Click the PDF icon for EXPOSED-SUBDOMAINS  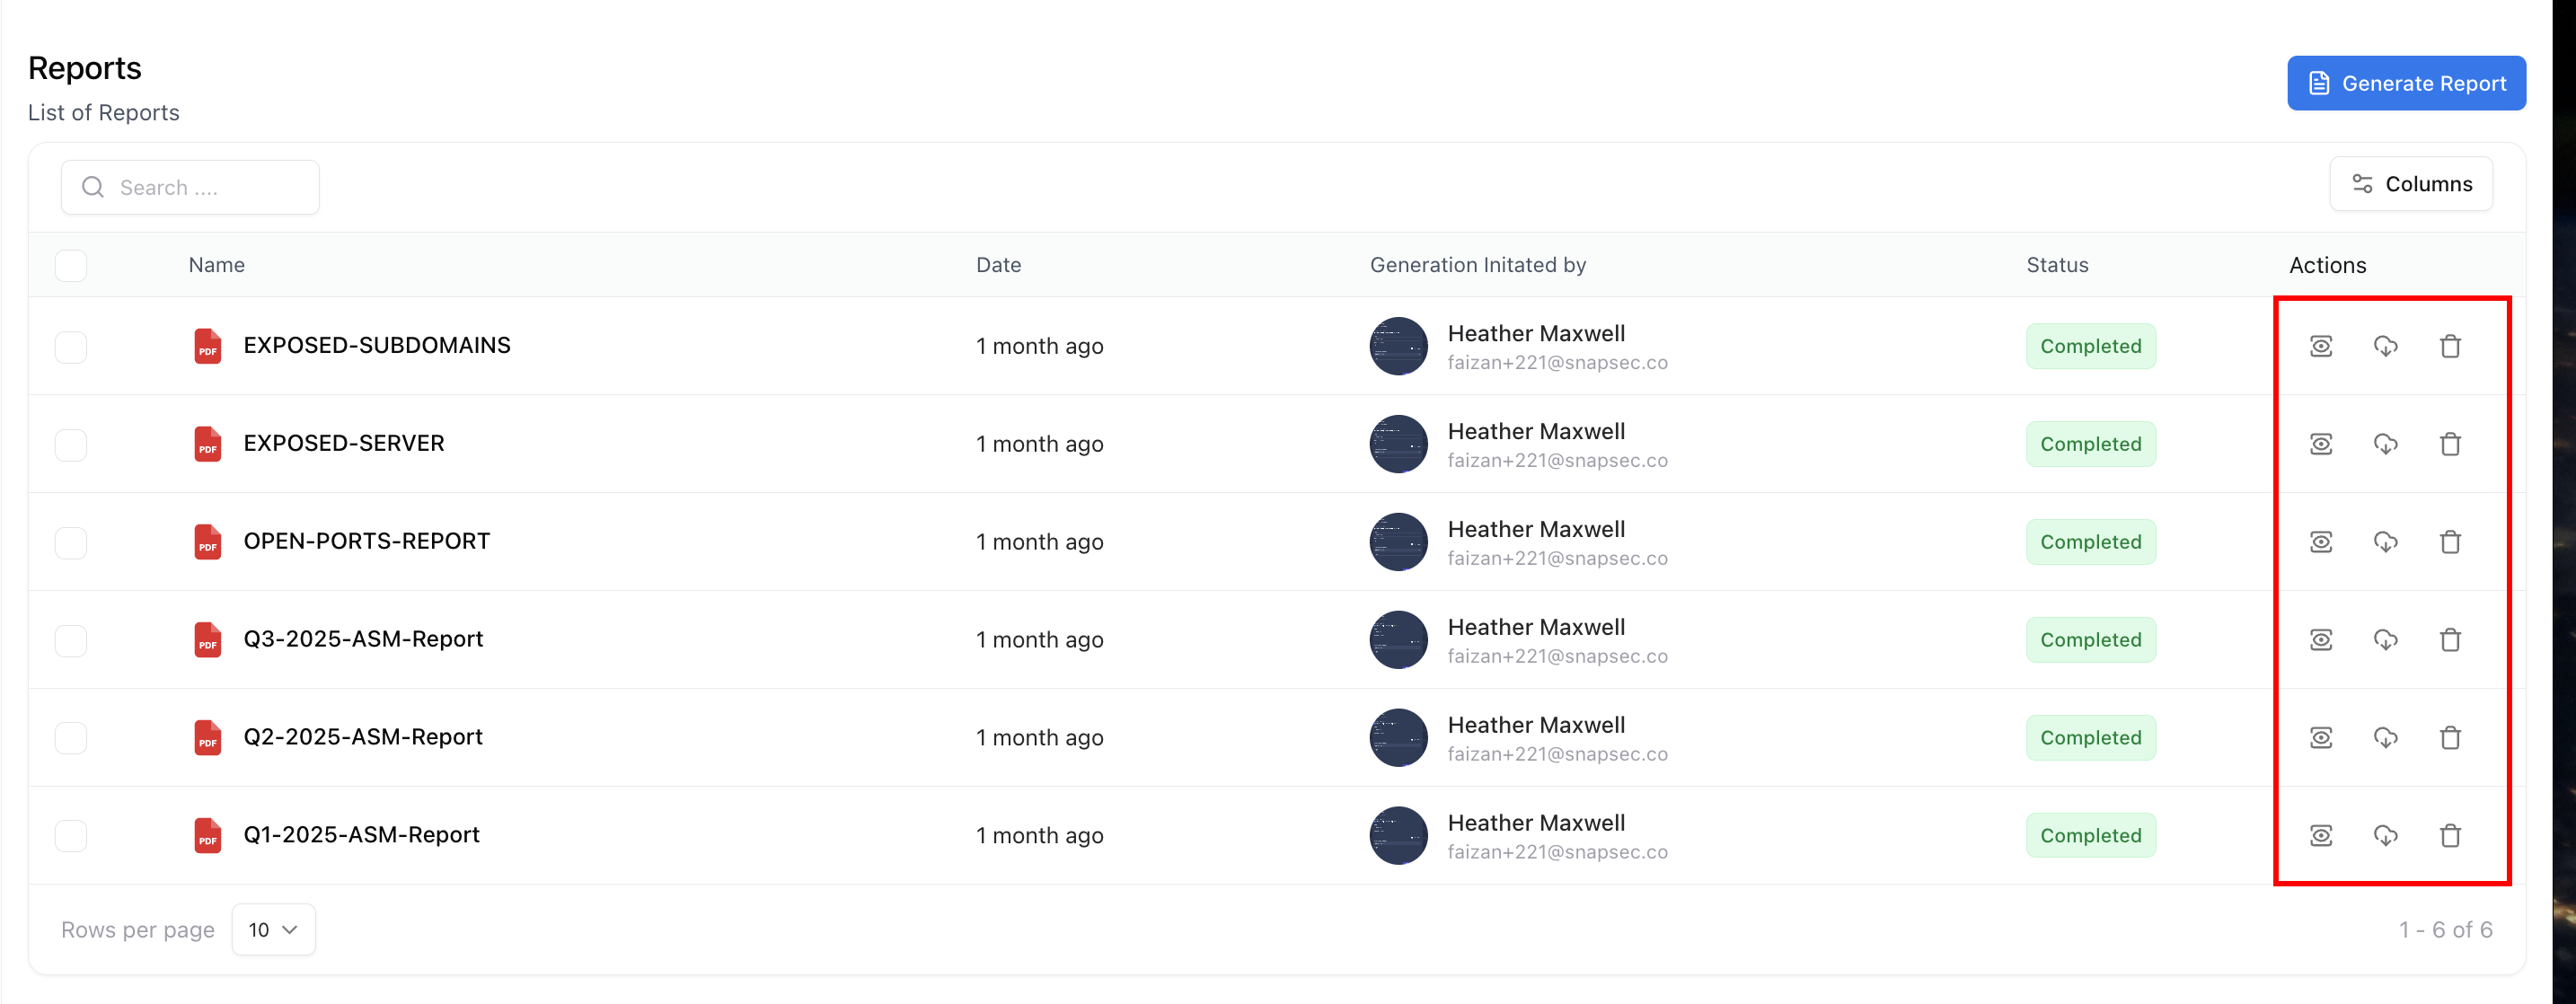207,346
